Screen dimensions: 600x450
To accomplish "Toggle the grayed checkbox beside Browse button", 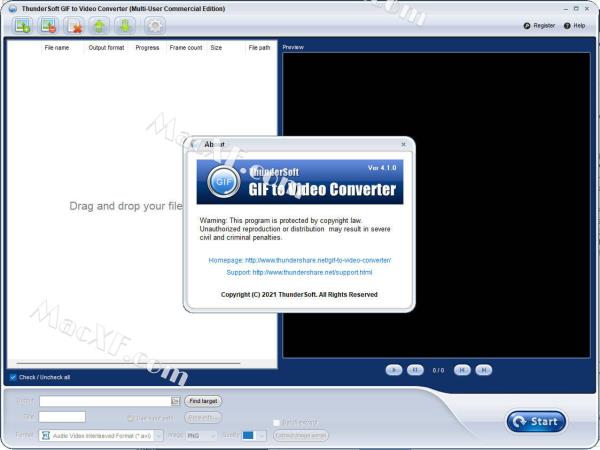I will point(130,418).
